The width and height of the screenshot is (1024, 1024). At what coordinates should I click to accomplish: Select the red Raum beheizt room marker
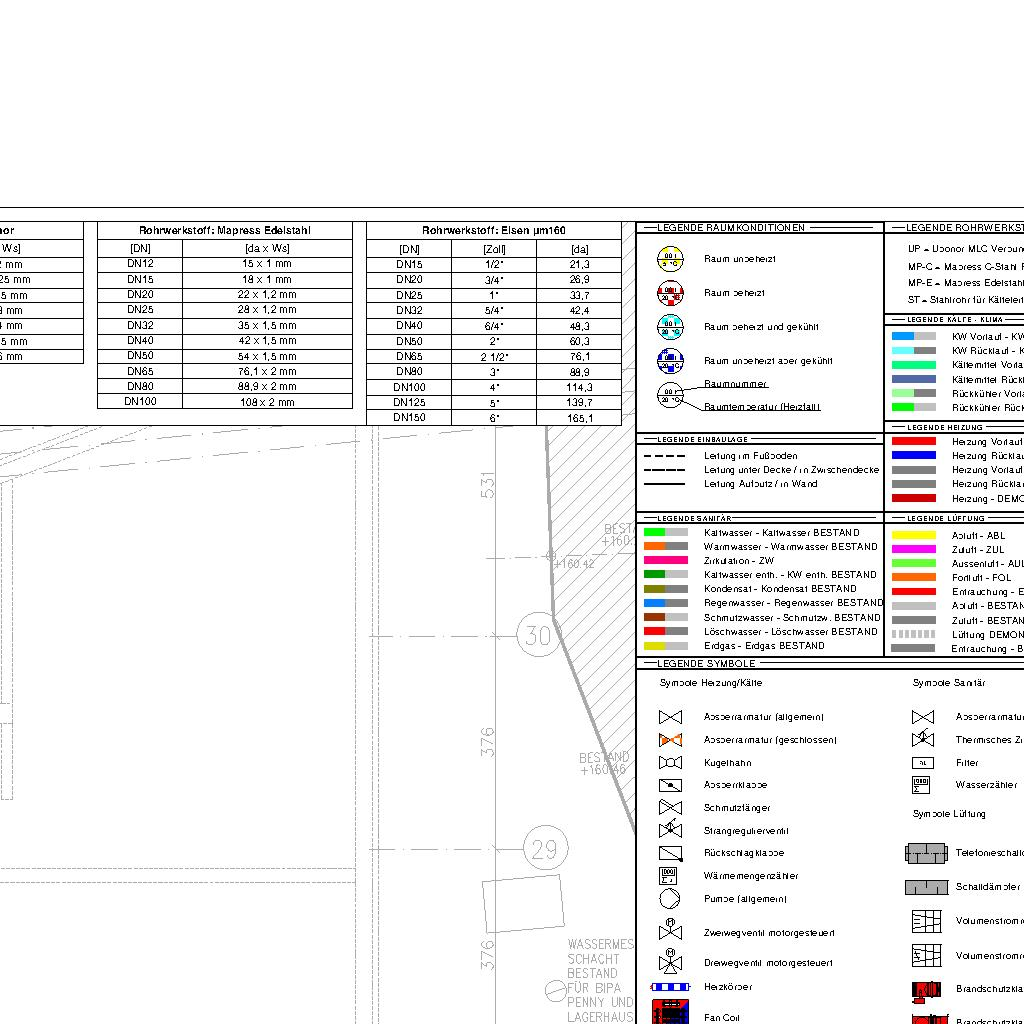point(670,294)
